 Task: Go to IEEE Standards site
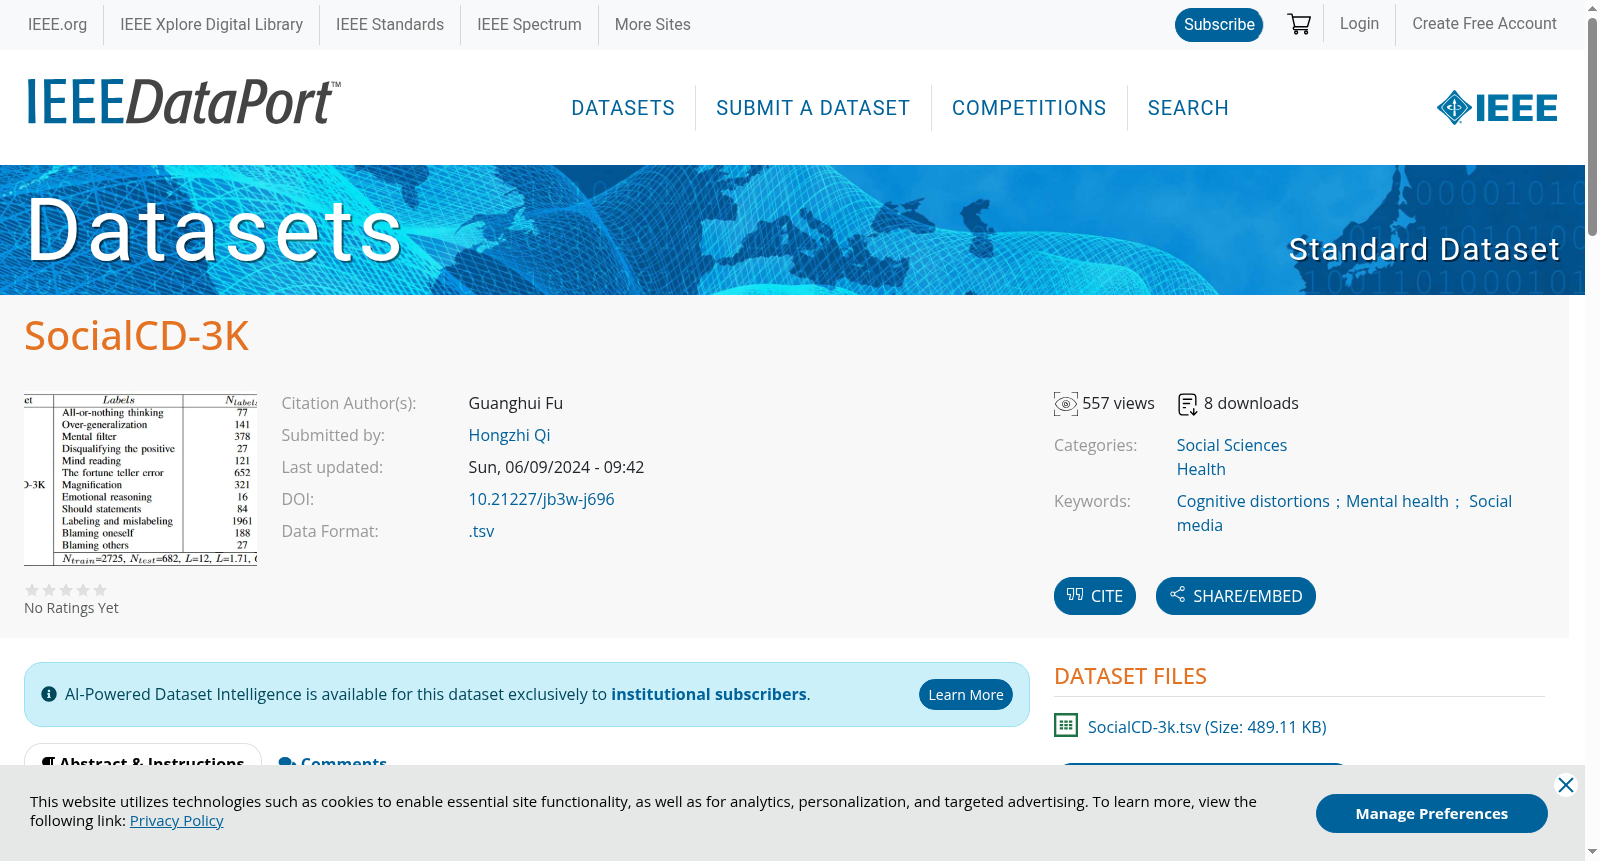click(390, 24)
